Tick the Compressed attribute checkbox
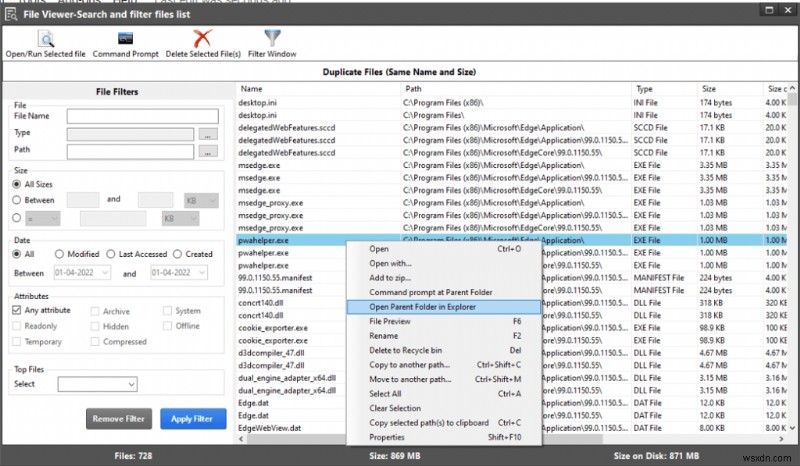The image size is (800, 466). point(95,341)
